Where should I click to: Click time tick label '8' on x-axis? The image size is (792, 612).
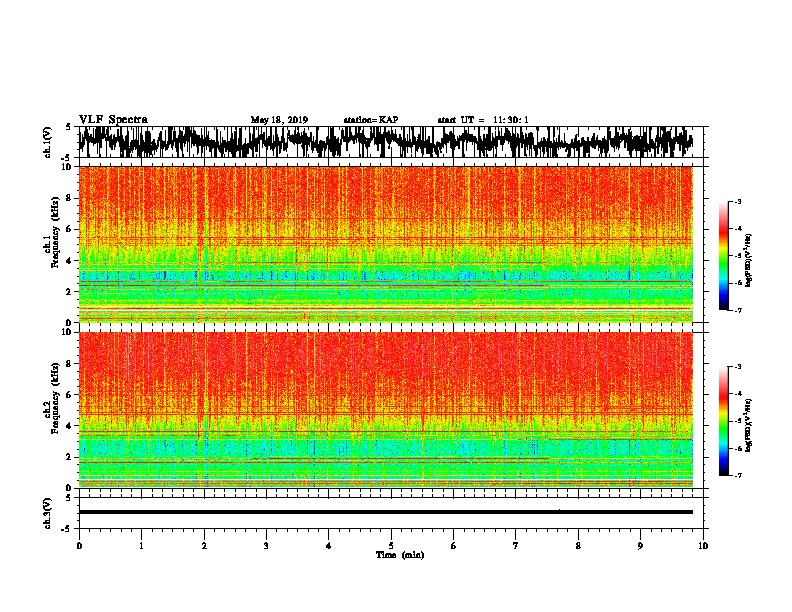pyautogui.click(x=578, y=546)
